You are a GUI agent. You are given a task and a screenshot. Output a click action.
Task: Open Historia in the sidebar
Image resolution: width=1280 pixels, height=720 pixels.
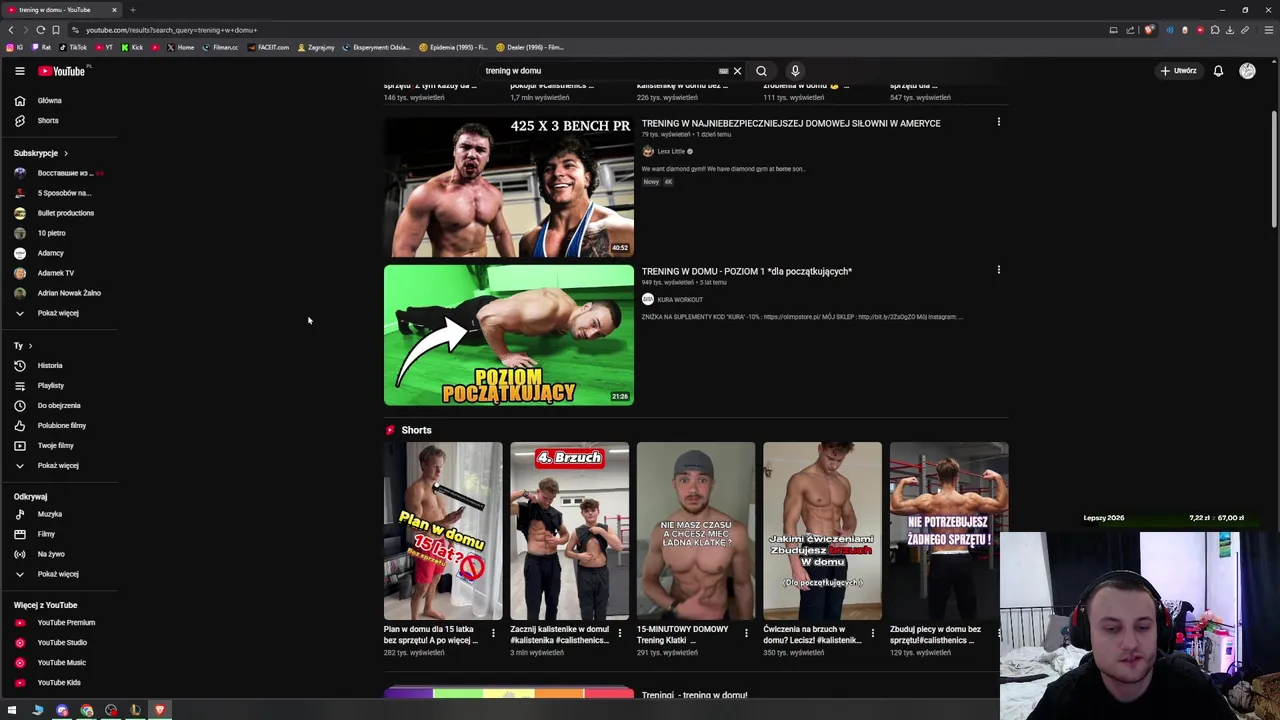tap(50, 366)
